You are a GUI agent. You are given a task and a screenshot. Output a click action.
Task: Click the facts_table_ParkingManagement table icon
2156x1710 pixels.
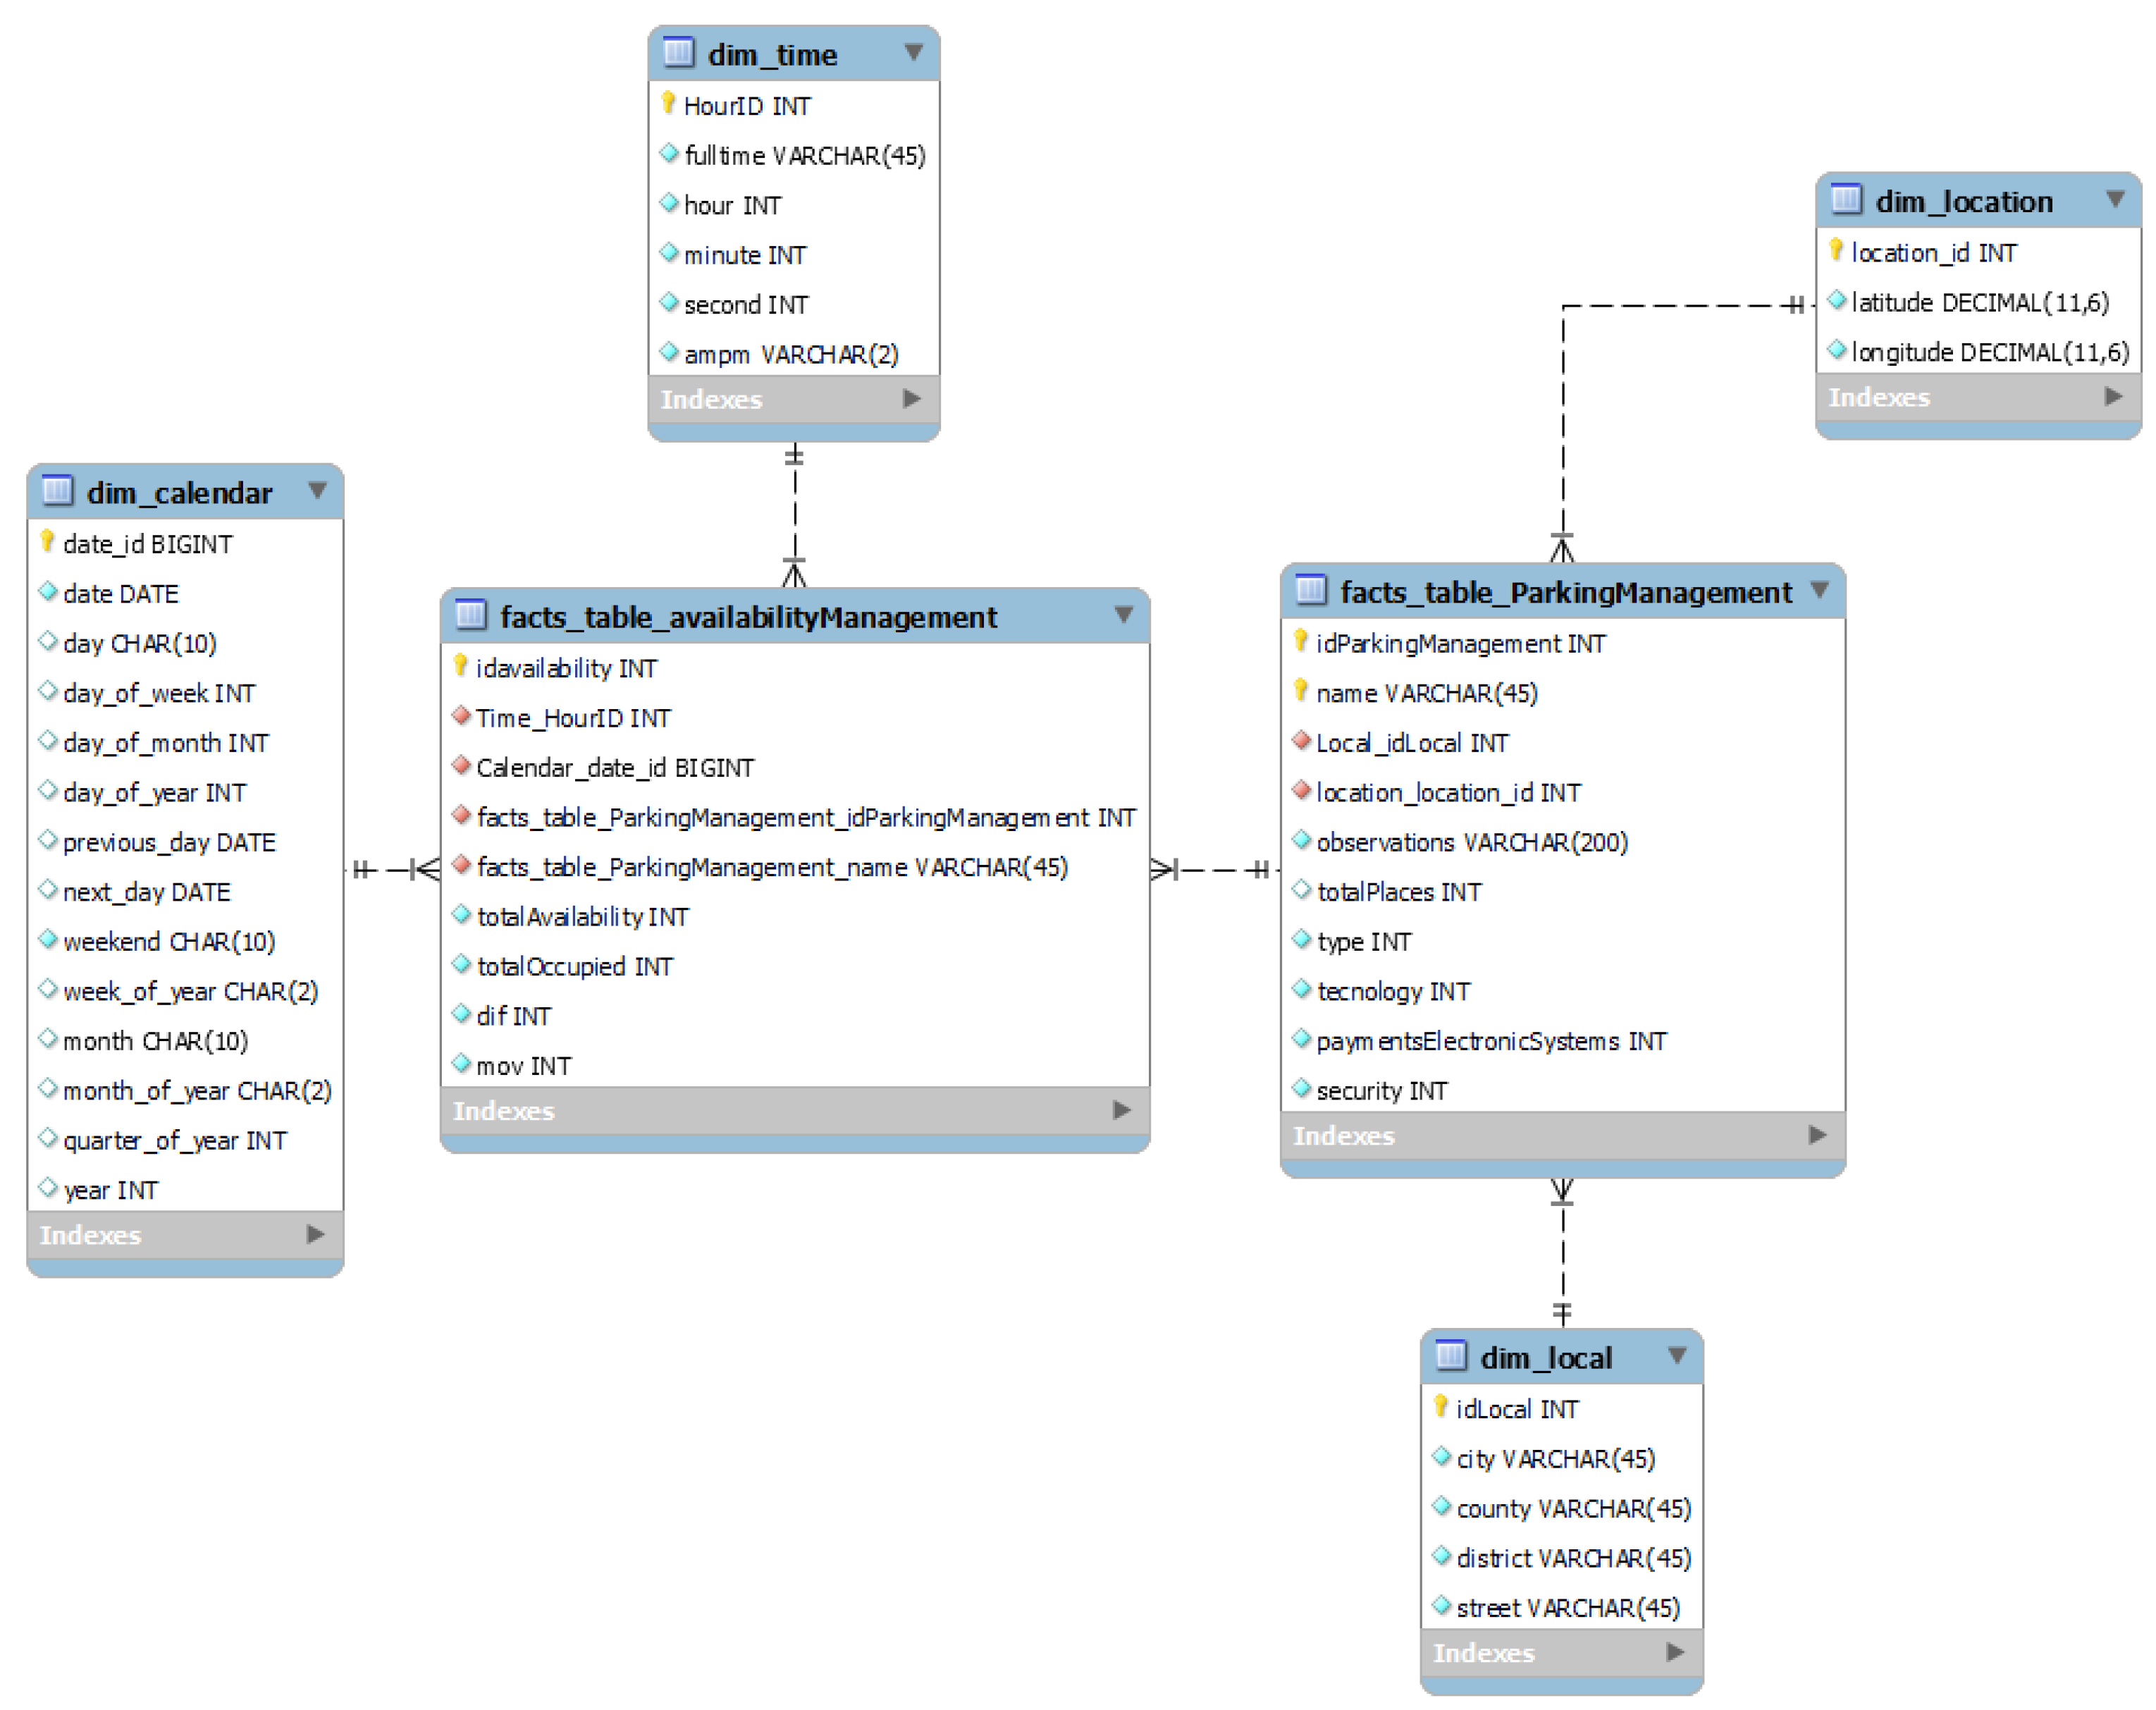click(x=1310, y=589)
